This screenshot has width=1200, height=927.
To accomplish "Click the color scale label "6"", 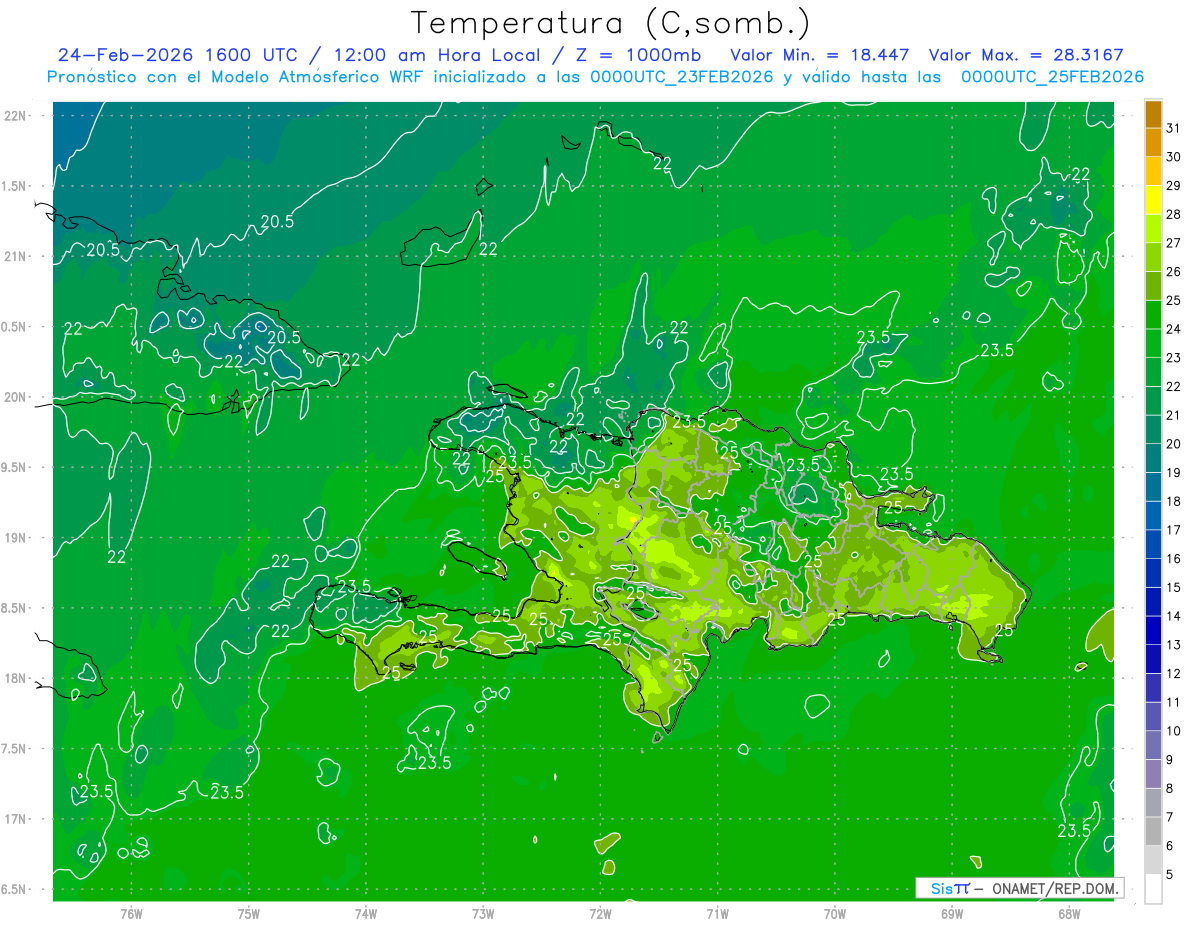I will click(x=1170, y=846).
